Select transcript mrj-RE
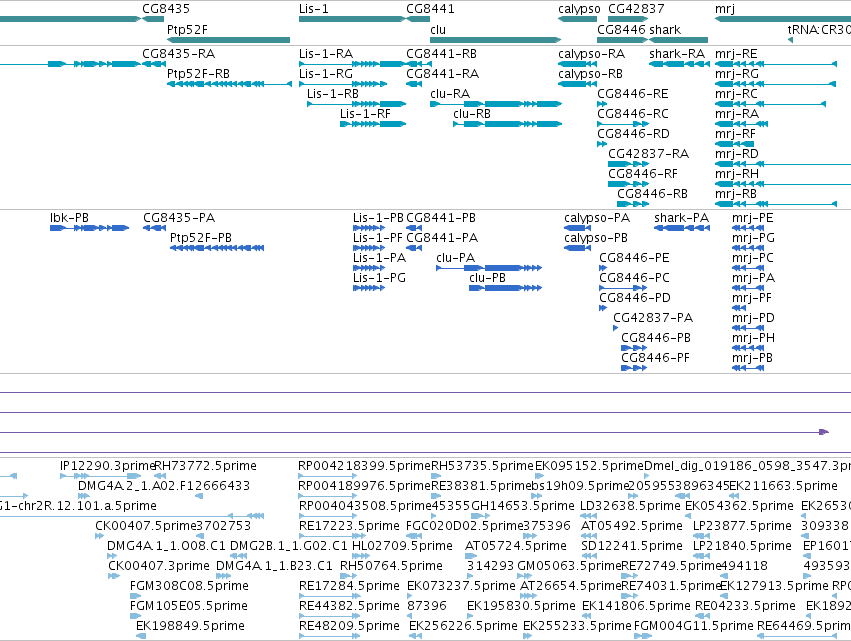The height and width of the screenshot is (641, 851). coord(776,64)
